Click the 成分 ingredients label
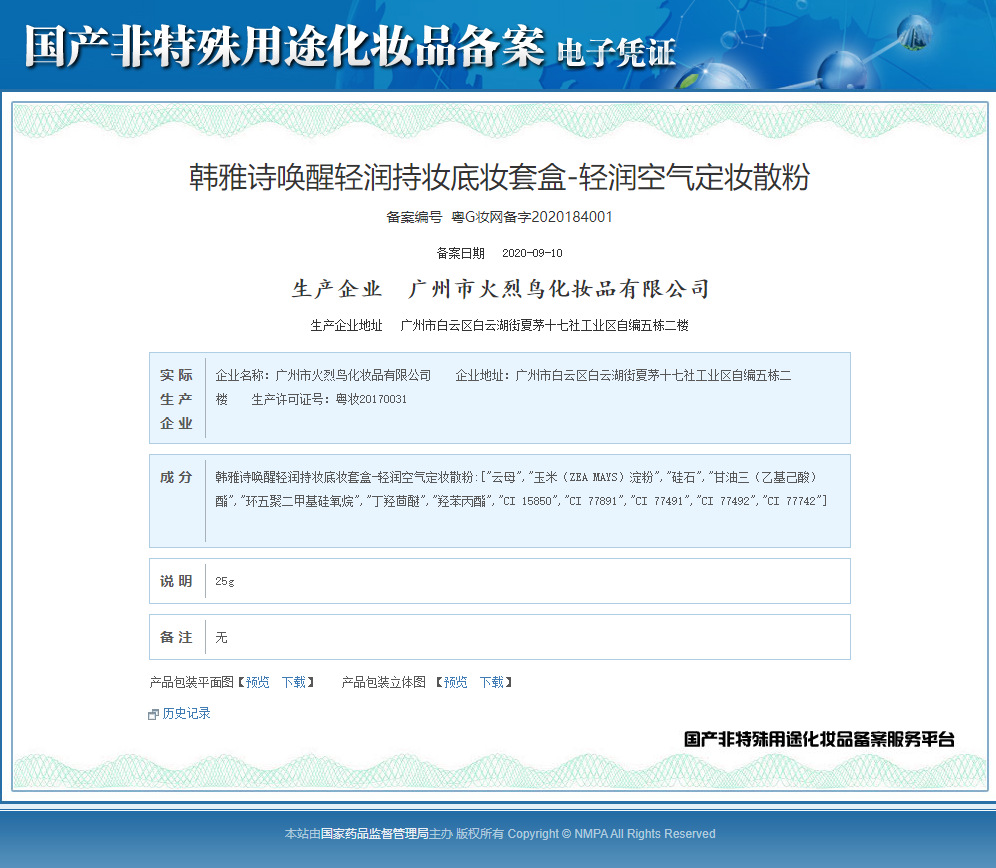The image size is (996, 868). point(176,477)
